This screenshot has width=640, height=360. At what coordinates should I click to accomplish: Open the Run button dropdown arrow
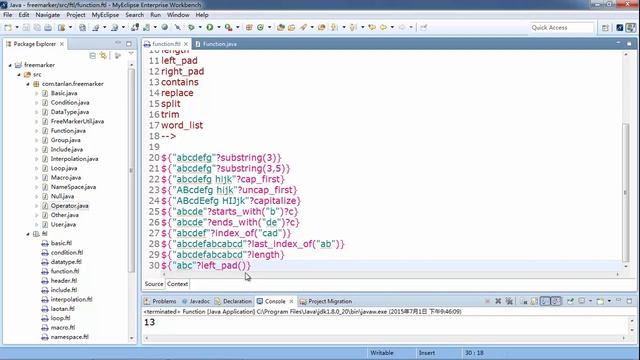click(218, 27)
